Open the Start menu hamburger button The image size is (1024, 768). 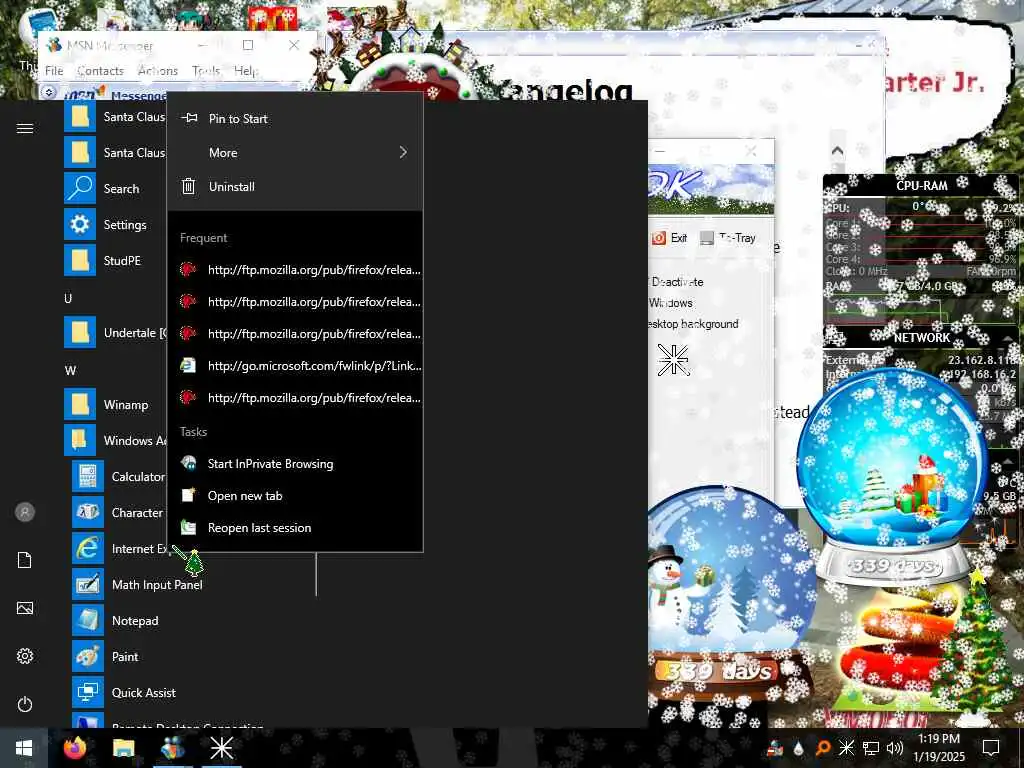[25, 128]
